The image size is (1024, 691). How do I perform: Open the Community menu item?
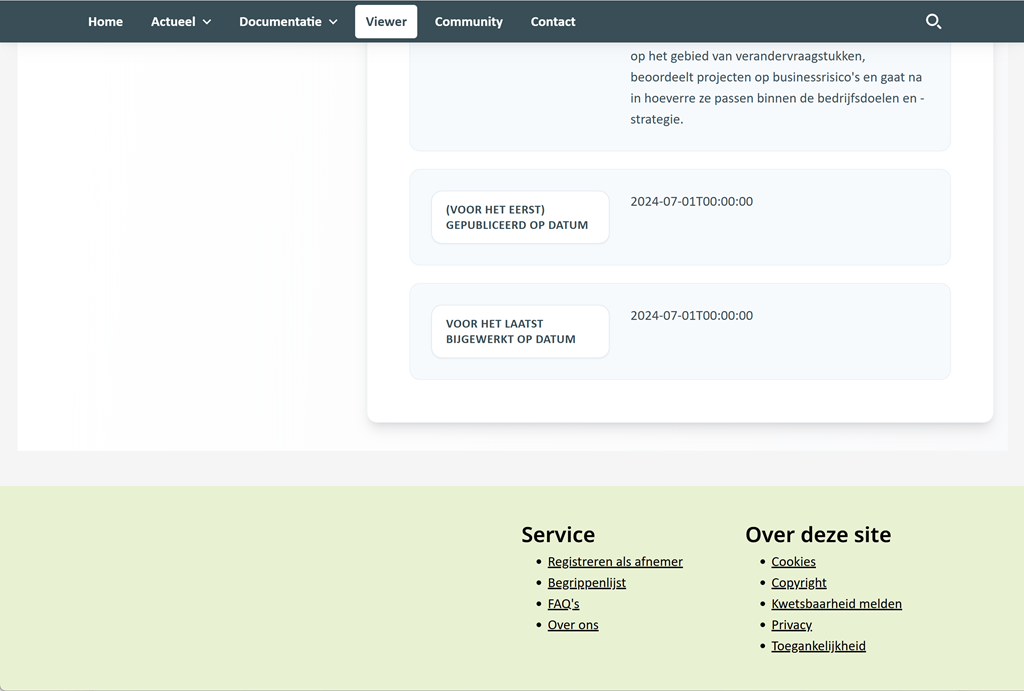tap(468, 22)
